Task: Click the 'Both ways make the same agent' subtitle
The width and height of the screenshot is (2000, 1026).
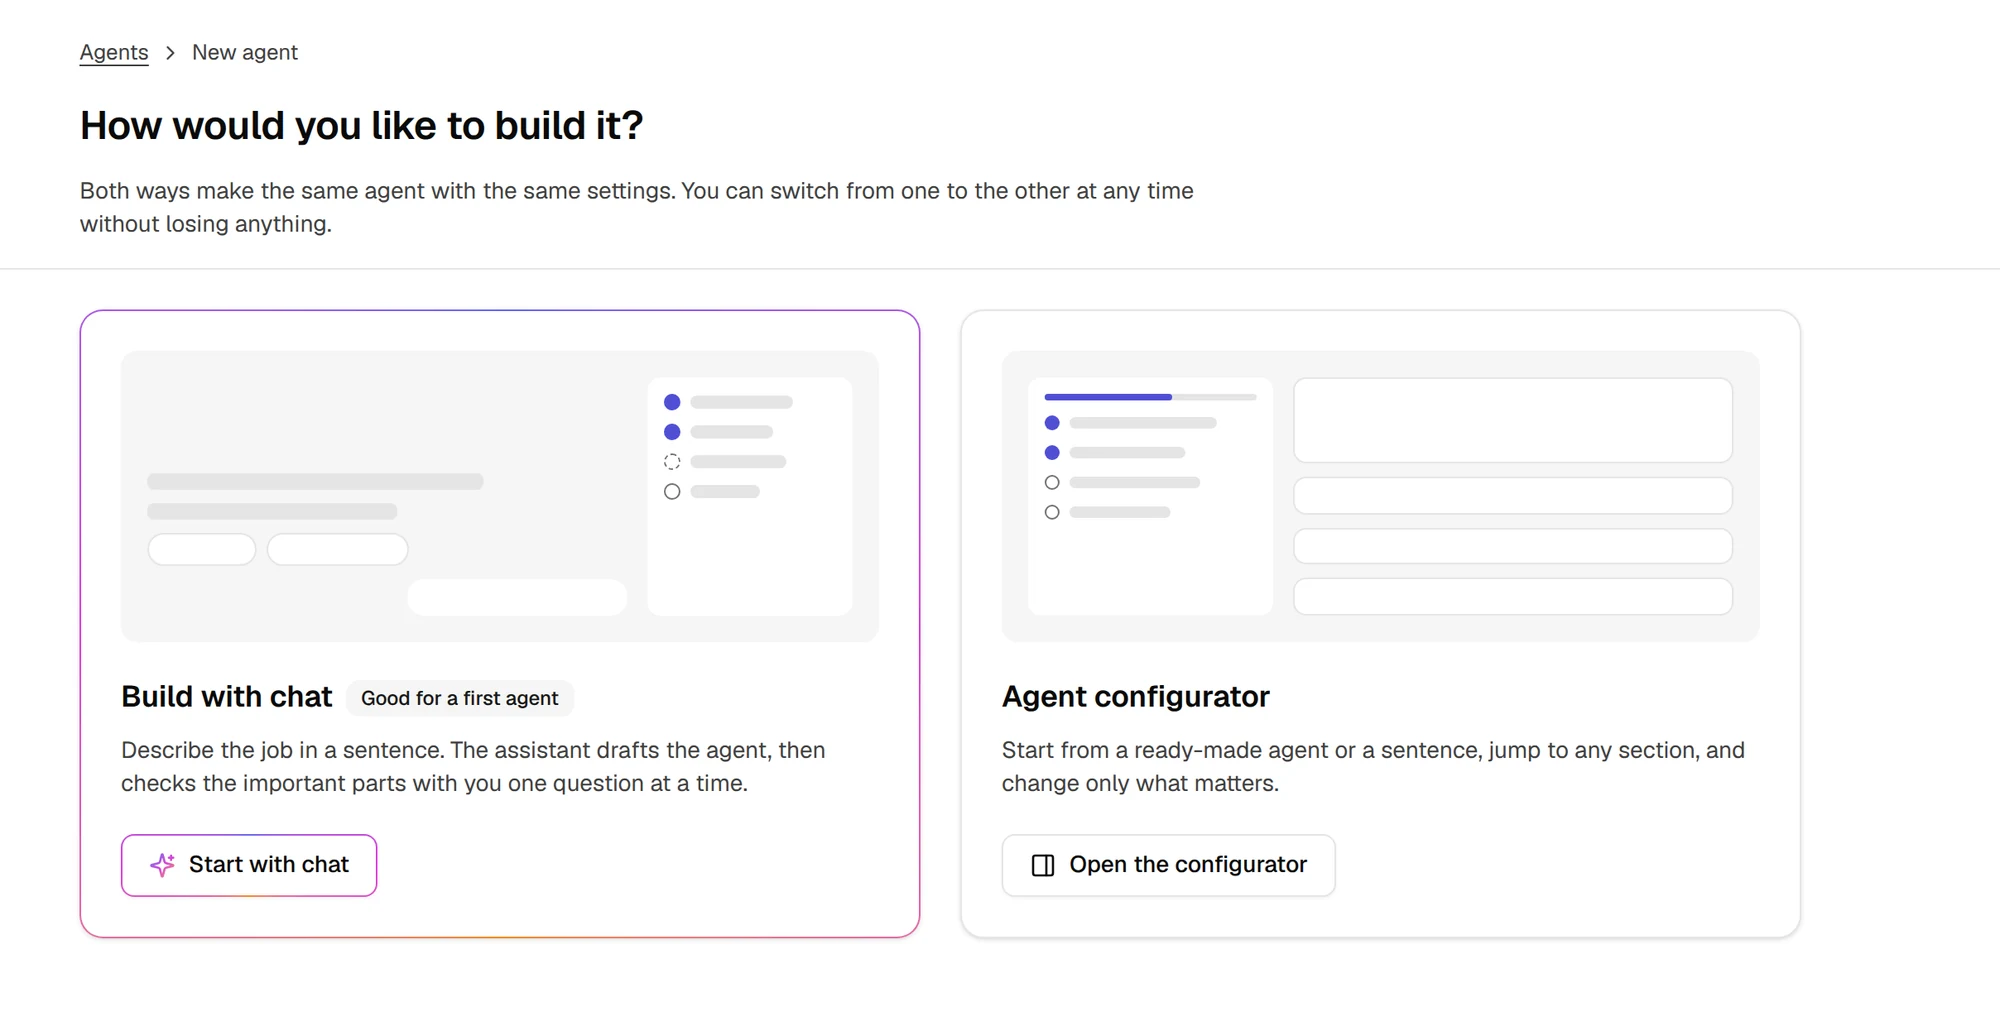Action: (637, 207)
